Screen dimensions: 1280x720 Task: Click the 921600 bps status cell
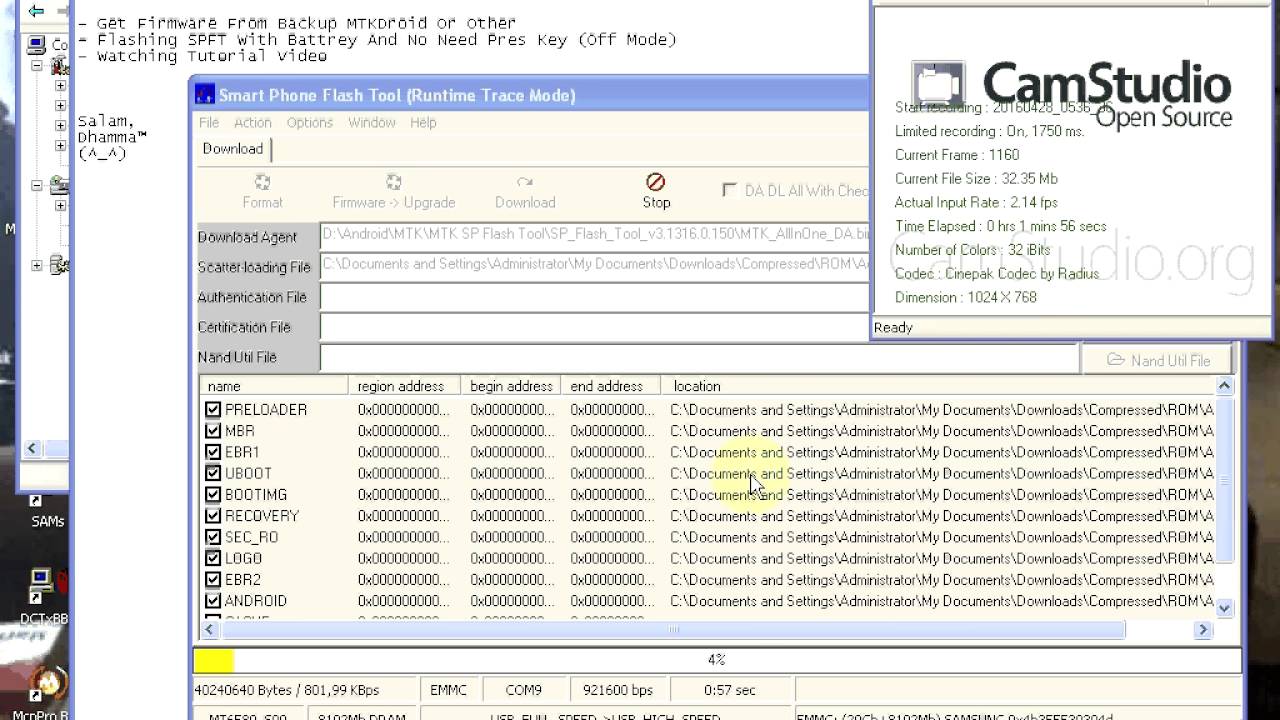pos(618,690)
